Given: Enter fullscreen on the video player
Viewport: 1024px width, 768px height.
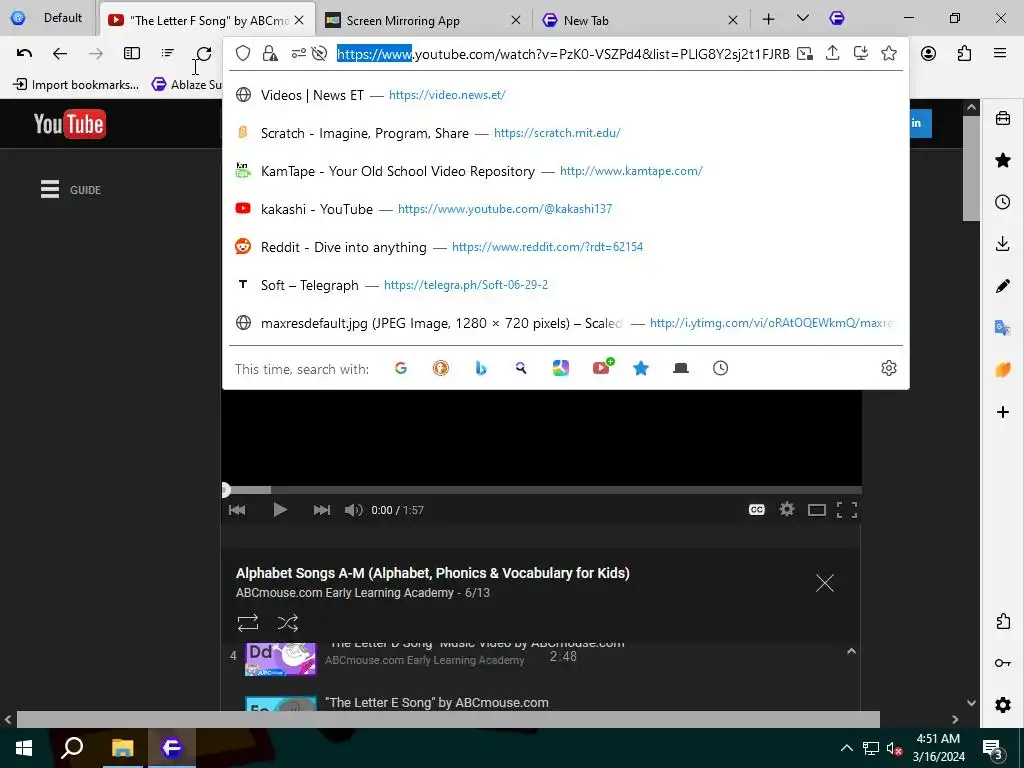Looking at the screenshot, I should (847, 510).
